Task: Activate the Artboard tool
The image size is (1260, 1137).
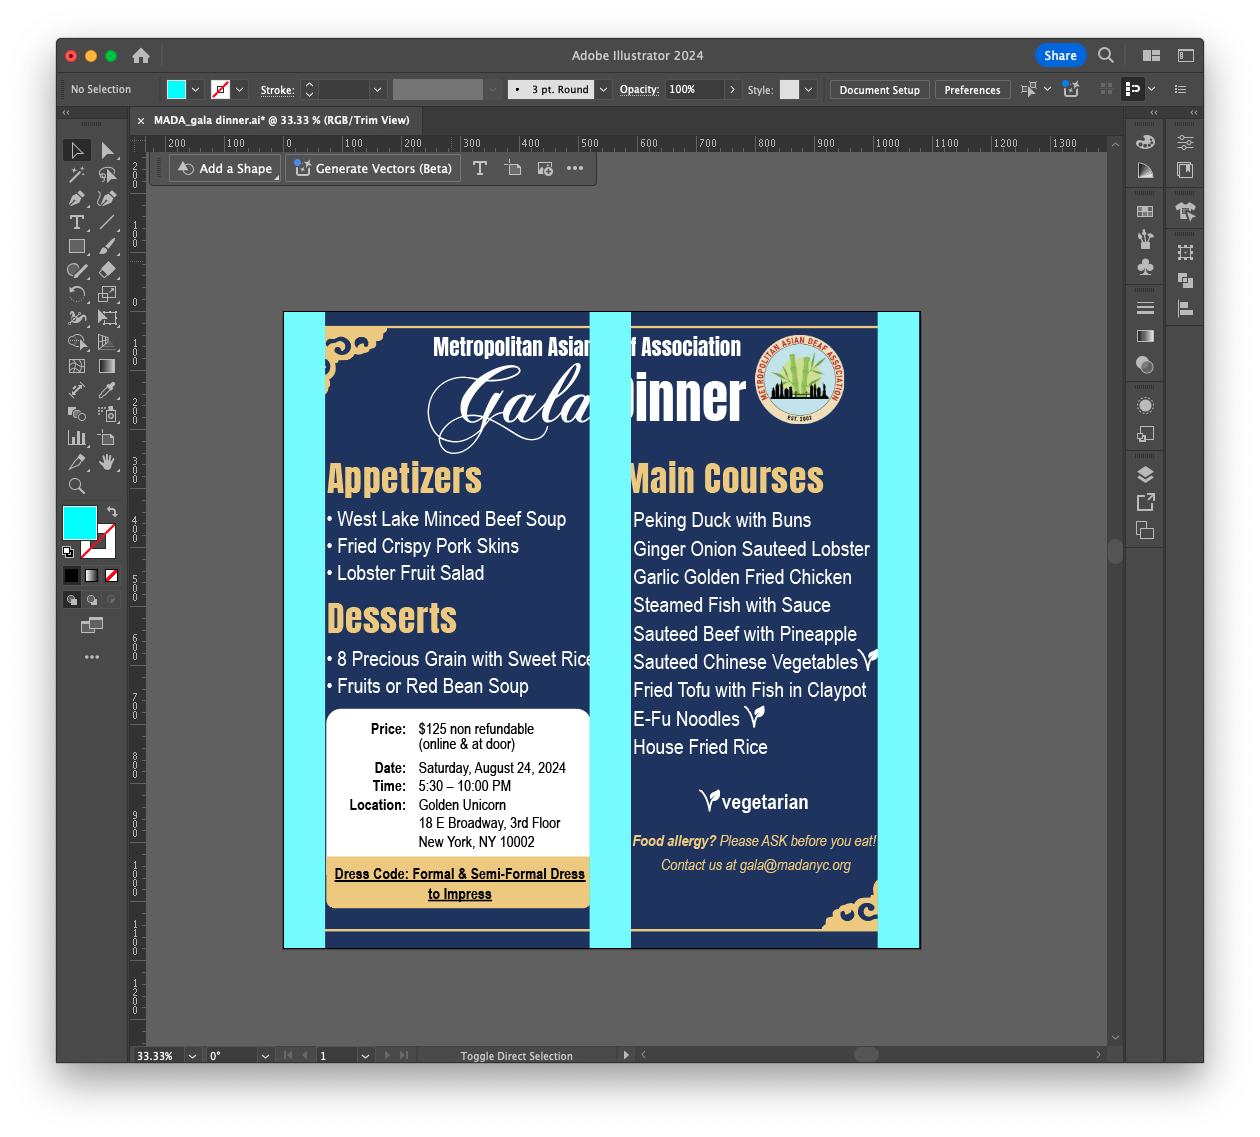Action: [x=107, y=438]
